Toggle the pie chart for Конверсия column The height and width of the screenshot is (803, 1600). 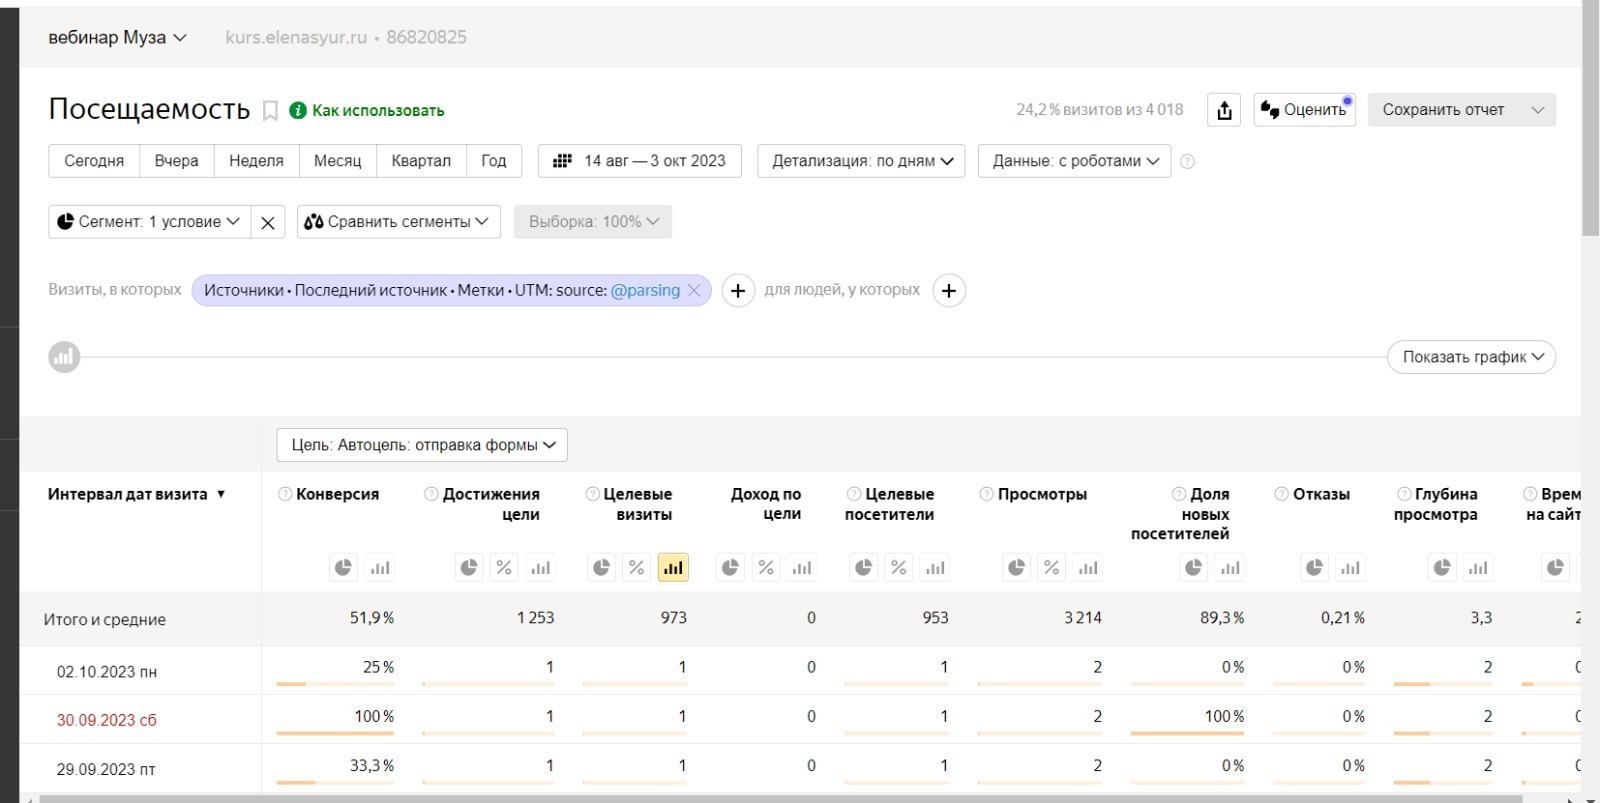pos(343,568)
